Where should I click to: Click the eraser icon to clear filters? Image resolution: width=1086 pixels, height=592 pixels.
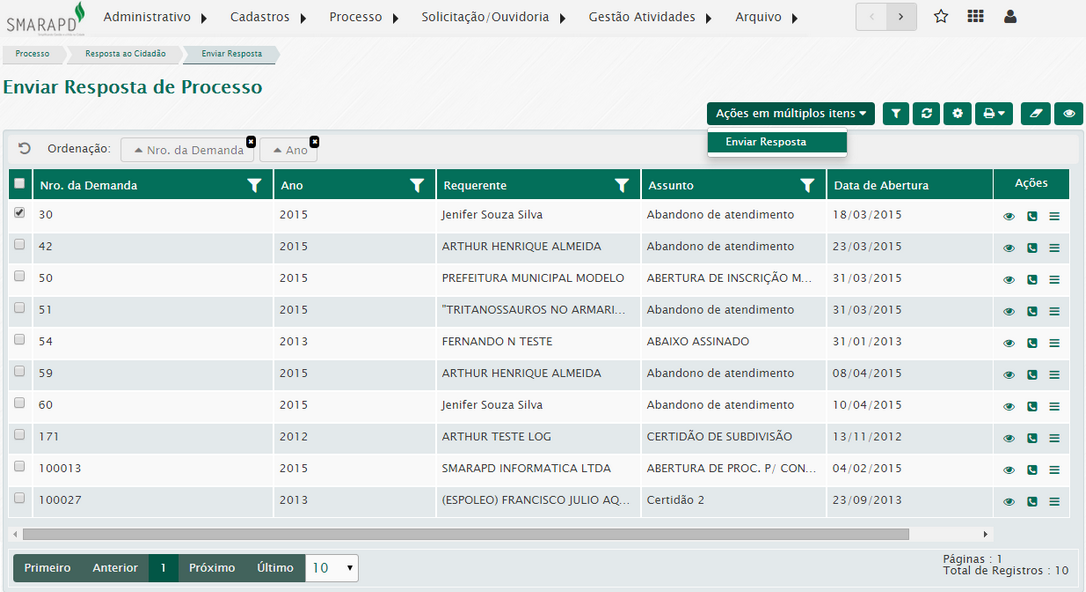point(1036,114)
